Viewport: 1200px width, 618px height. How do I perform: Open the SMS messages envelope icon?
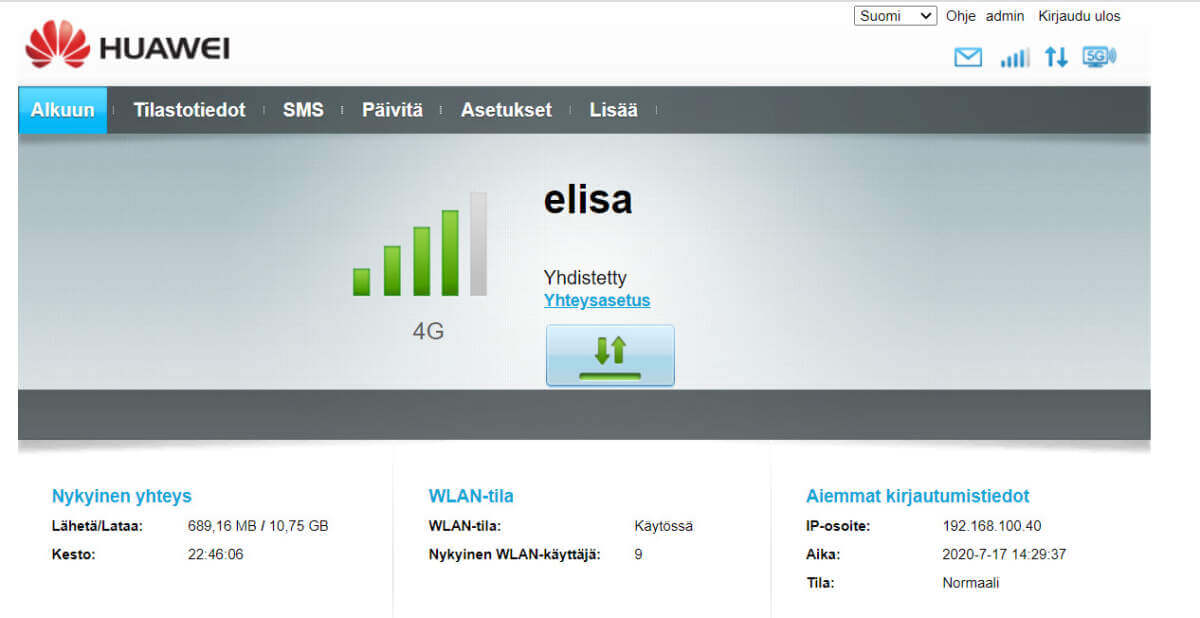(x=968, y=58)
